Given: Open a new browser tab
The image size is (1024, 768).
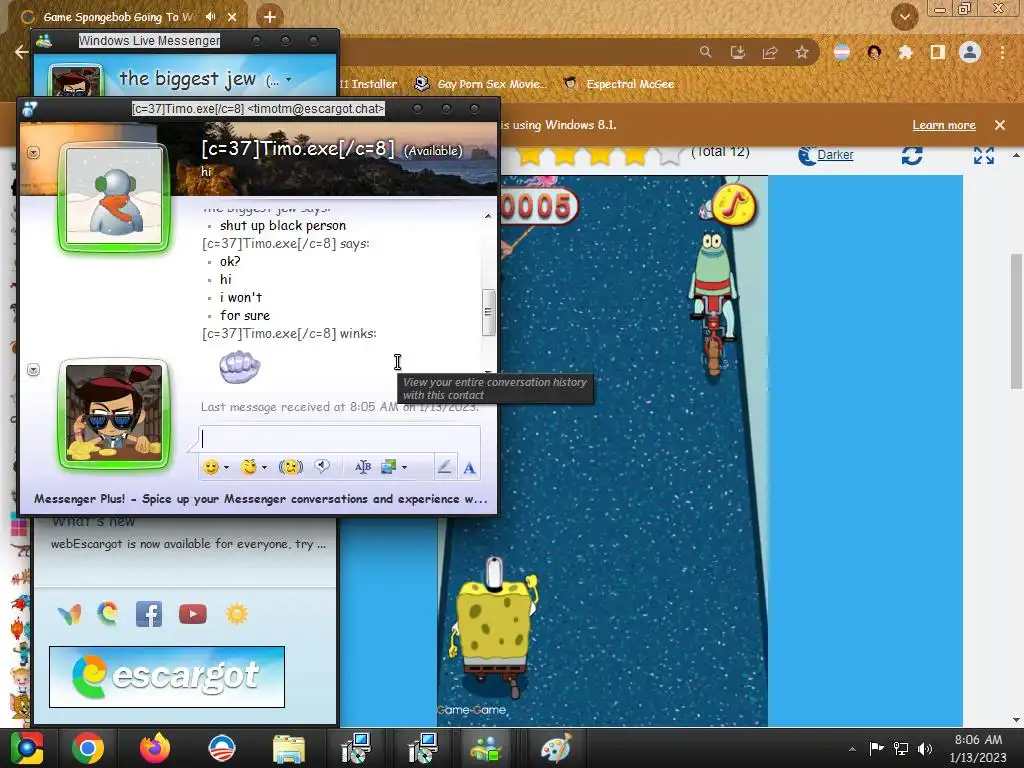Looking at the screenshot, I should 270,17.
